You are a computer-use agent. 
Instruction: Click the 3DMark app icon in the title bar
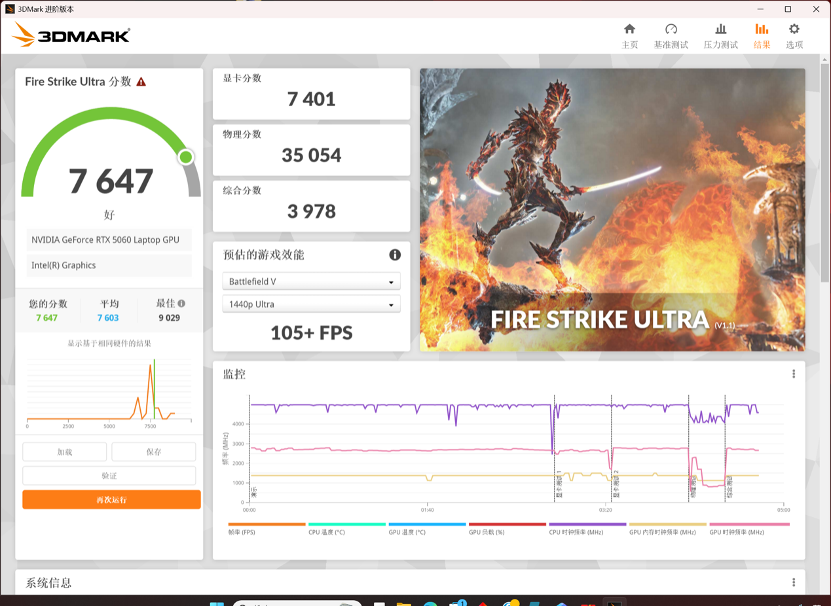10,9
